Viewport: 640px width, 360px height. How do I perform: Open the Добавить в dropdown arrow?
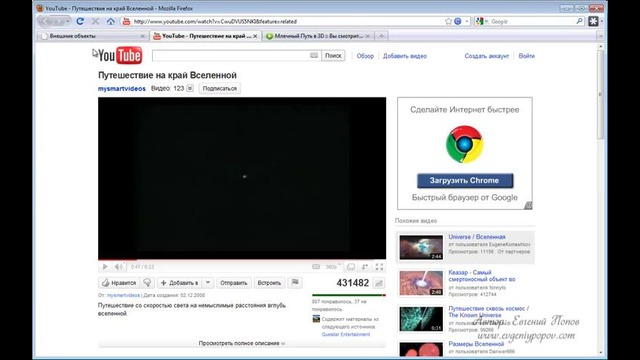coord(208,282)
